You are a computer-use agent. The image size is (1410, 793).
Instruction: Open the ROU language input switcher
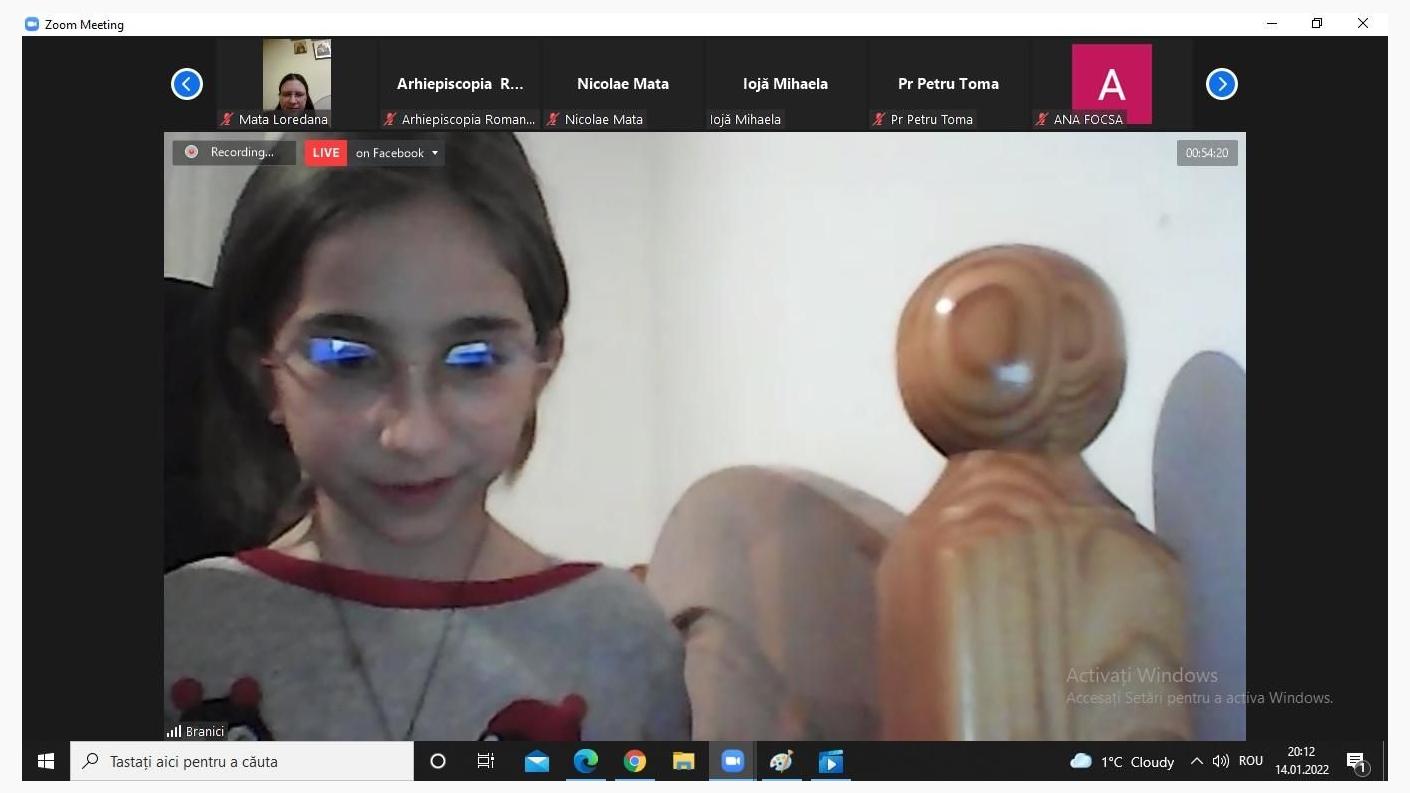[1250, 761]
